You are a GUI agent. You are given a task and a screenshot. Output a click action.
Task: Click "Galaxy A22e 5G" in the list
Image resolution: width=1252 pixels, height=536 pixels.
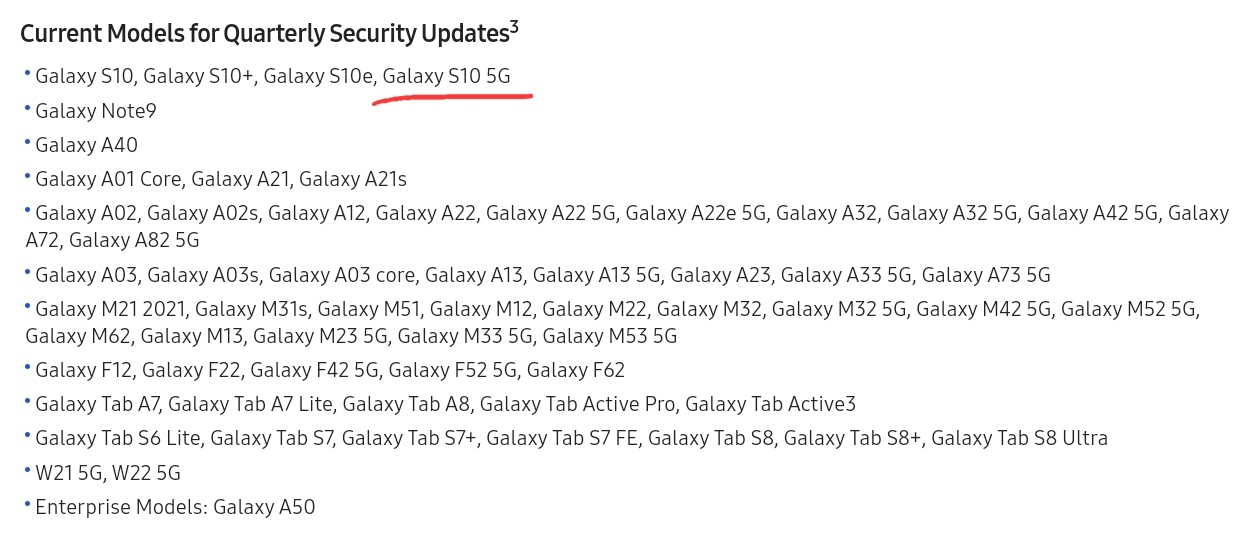696,213
